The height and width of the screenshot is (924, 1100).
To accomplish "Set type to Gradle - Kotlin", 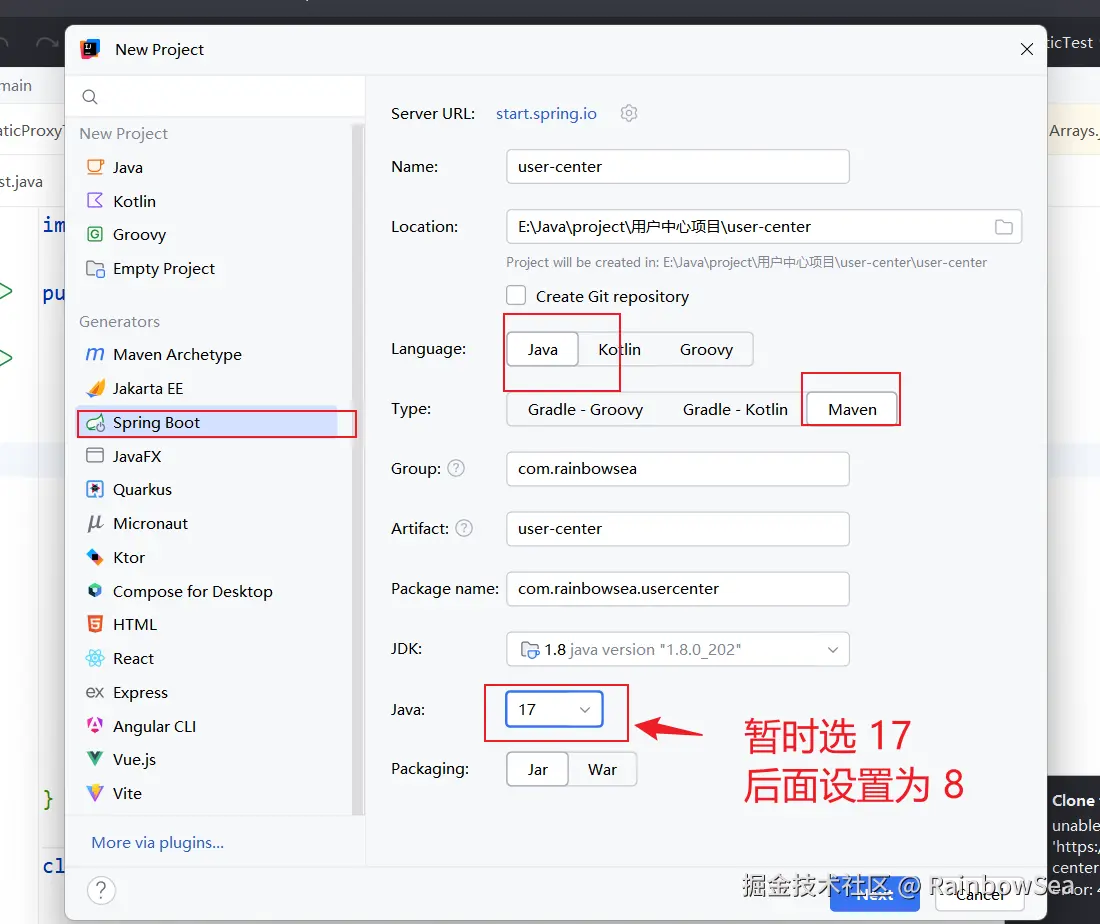I will click(735, 409).
